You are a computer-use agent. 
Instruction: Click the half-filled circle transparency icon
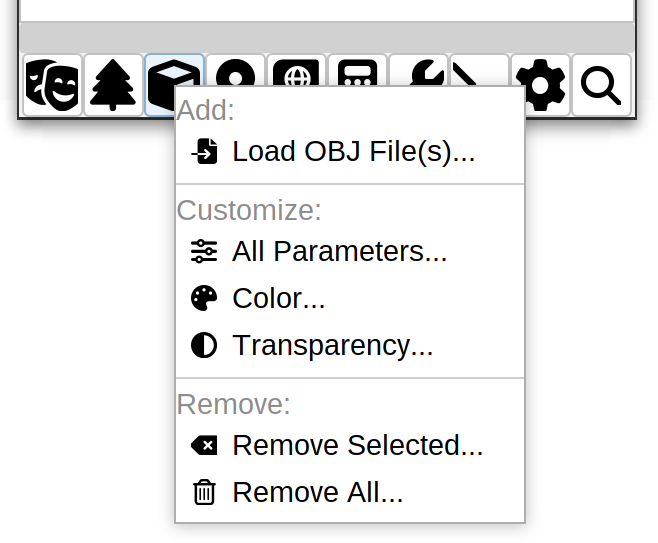(204, 345)
